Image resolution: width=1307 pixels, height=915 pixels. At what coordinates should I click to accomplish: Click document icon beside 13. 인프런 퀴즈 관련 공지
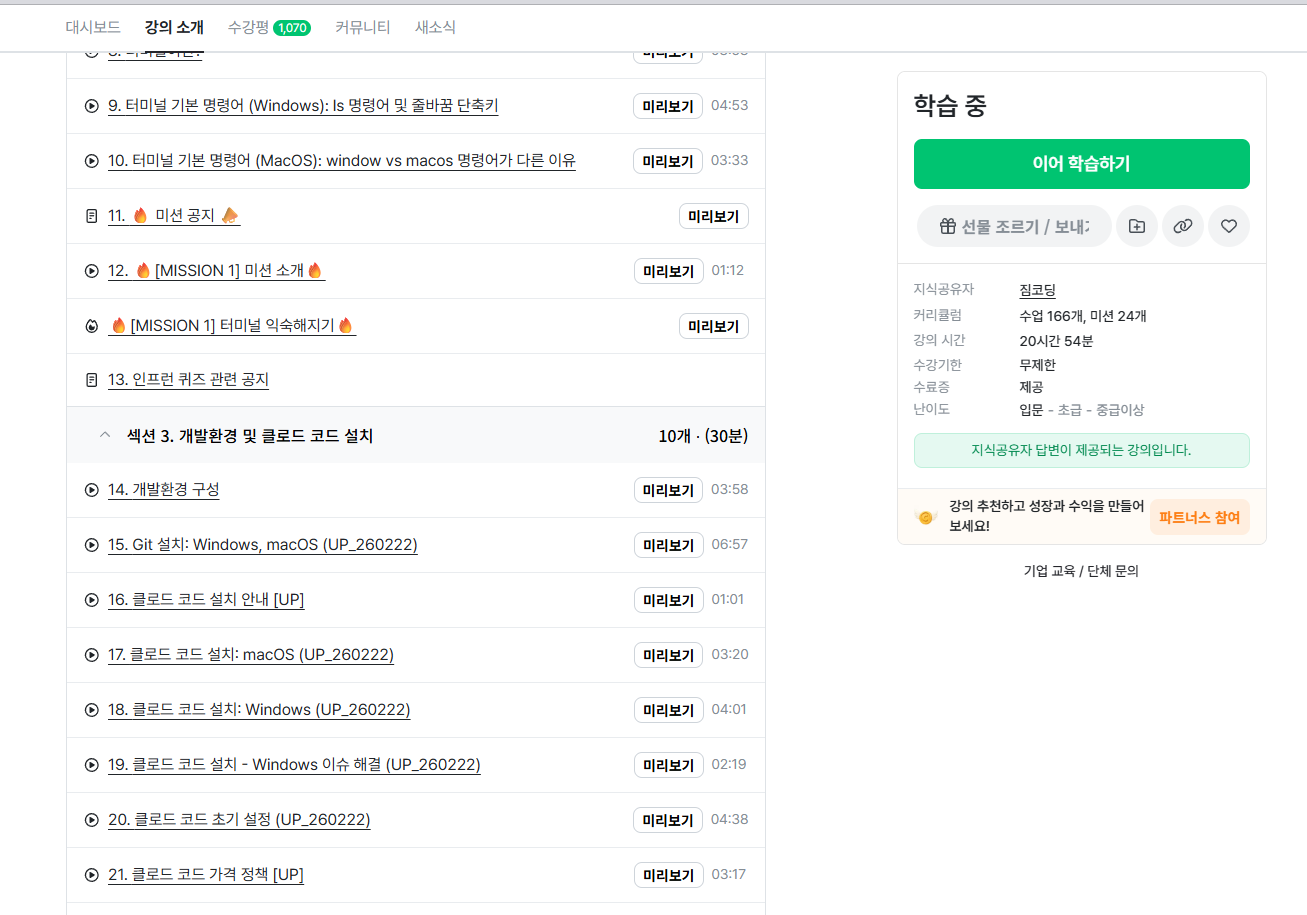click(x=92, y=380)
